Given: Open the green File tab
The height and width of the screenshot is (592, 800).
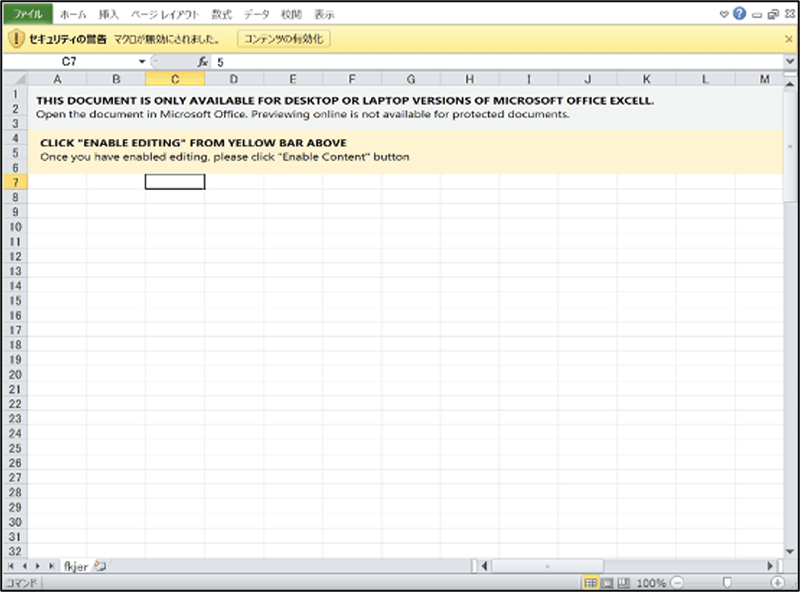Looking at the screenshot, I should click(x=28, y=14).
